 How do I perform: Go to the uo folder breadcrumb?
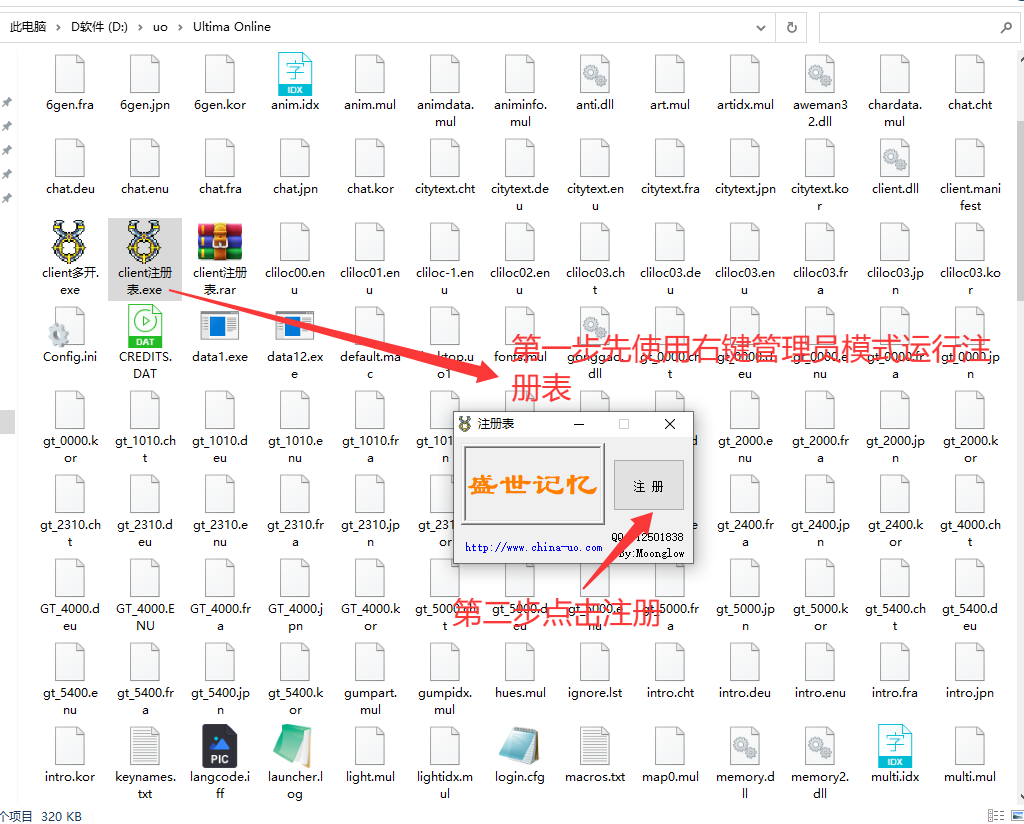click(x=160, y=27)
